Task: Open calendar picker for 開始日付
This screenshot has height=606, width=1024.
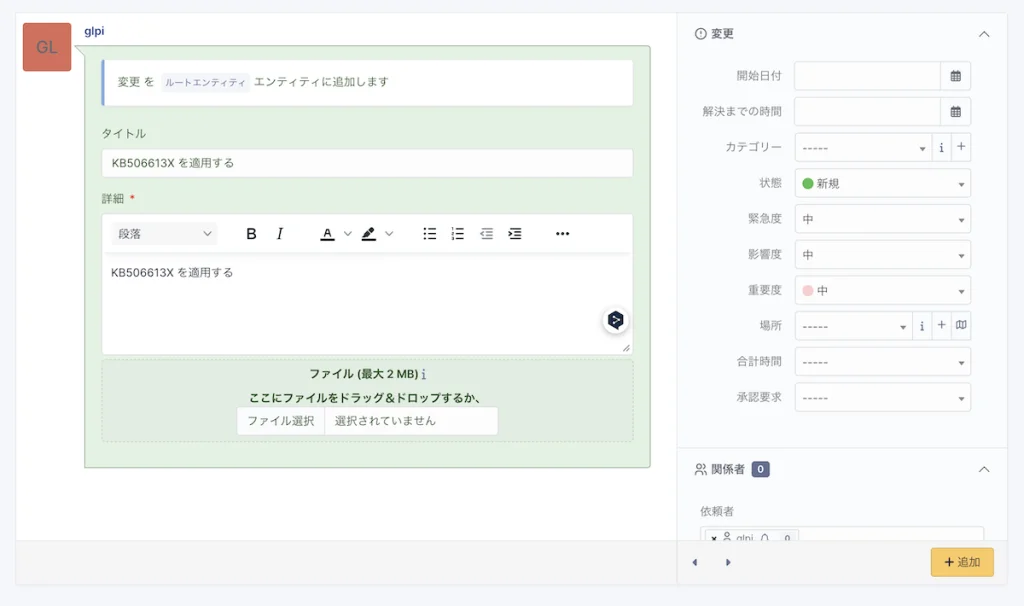Action: coord(955,76)
